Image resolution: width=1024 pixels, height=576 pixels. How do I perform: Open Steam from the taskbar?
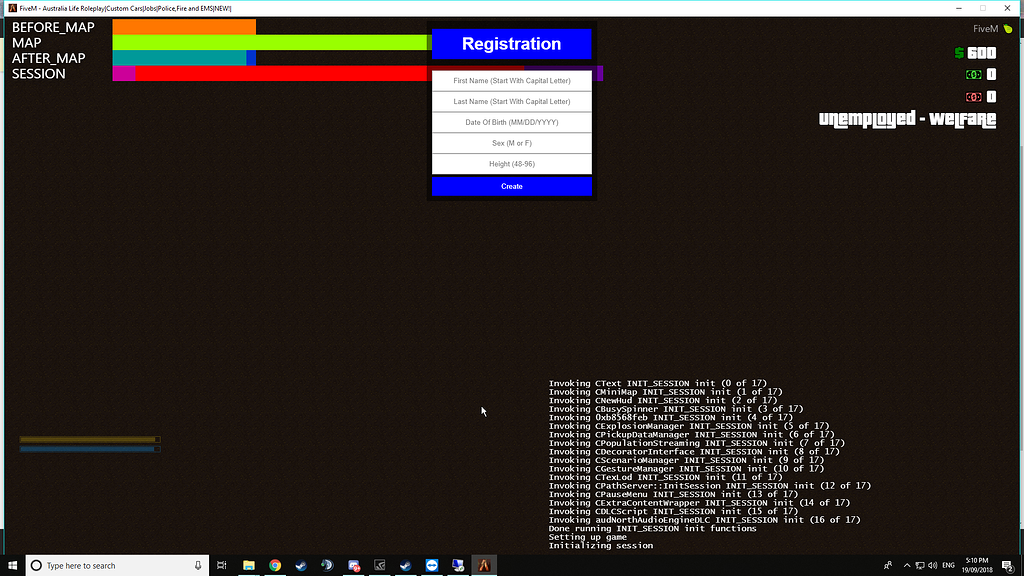coord(300,564)
